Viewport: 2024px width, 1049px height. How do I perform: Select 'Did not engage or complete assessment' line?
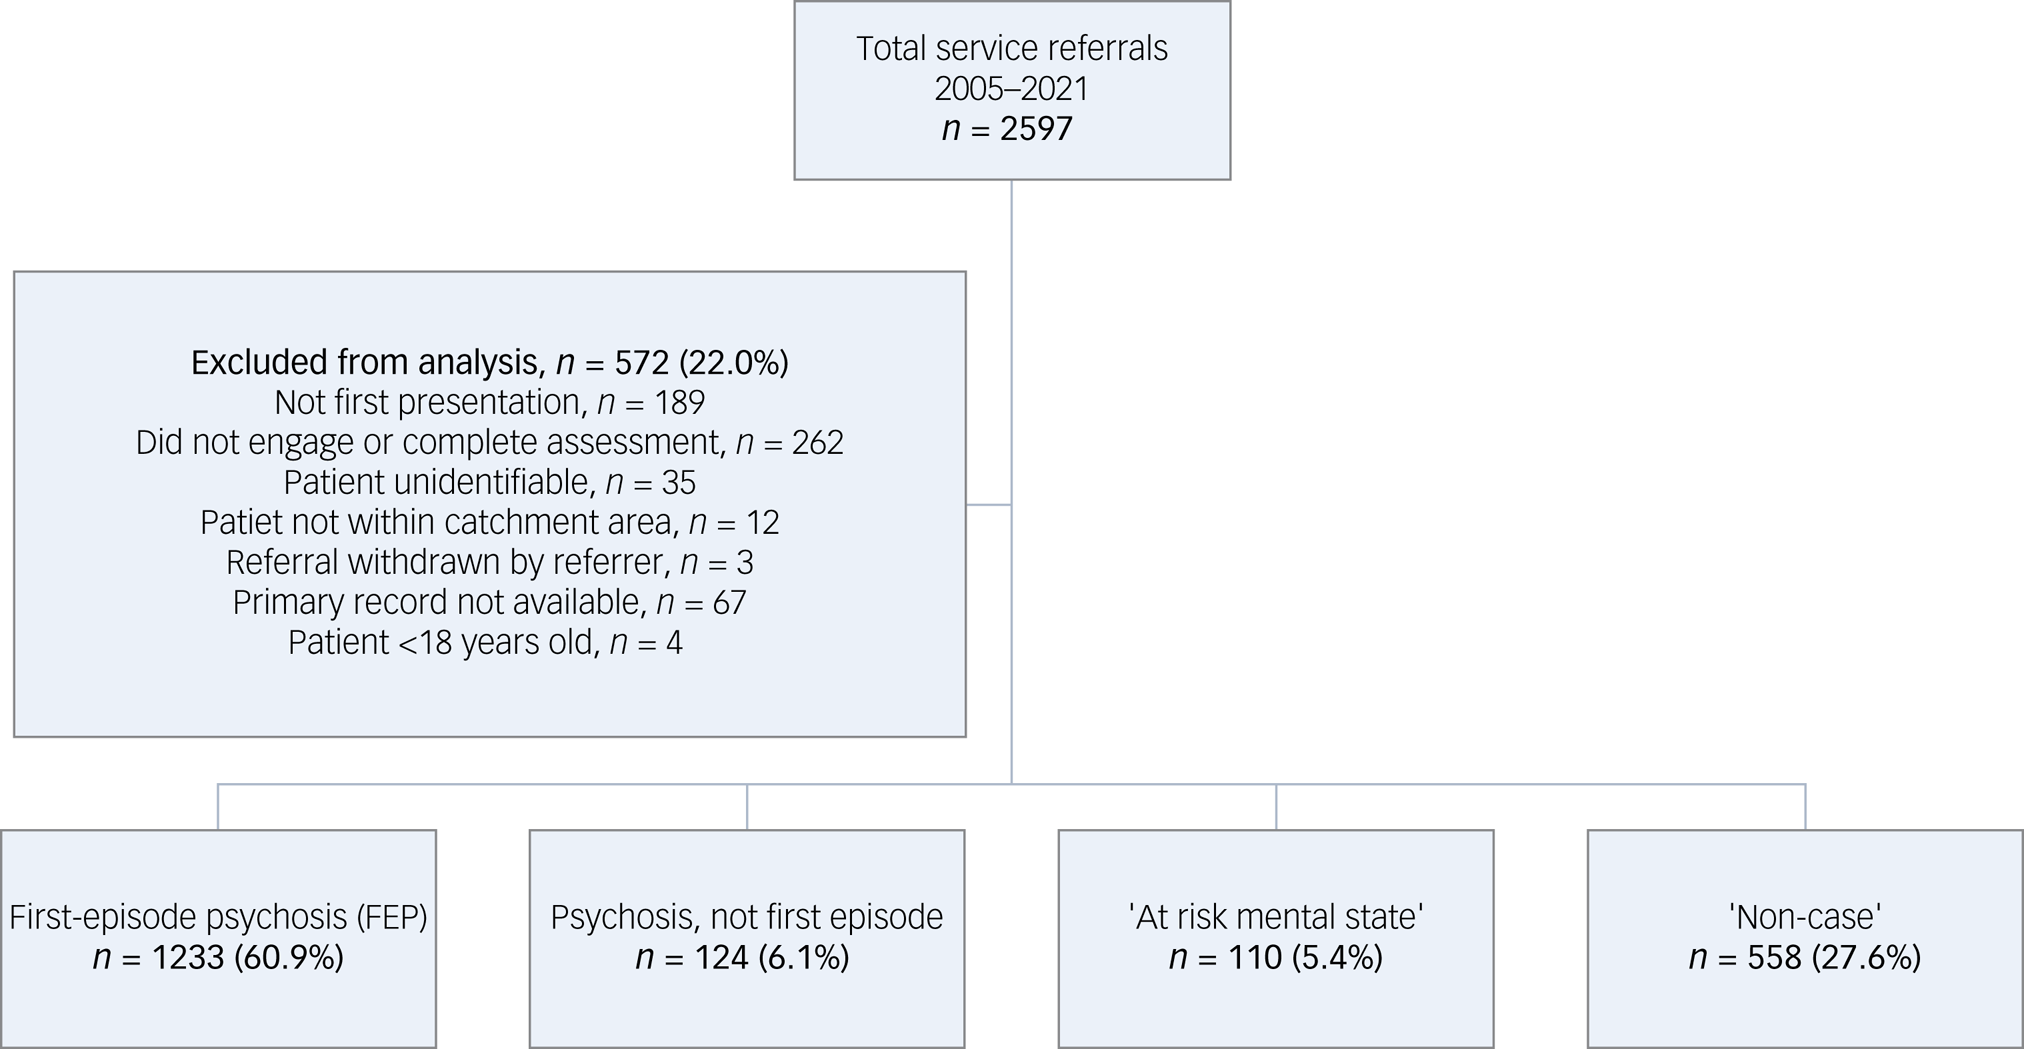(x=489, y=442)
